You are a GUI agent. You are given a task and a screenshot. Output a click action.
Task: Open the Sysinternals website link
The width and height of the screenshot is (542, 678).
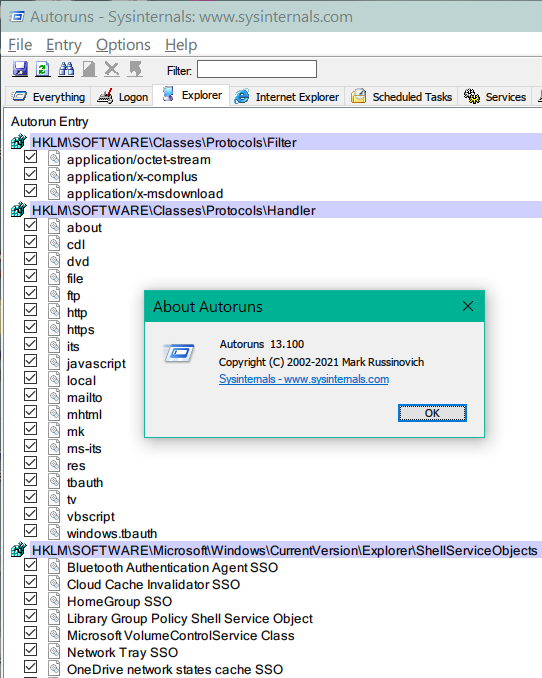tap(304, 379)
